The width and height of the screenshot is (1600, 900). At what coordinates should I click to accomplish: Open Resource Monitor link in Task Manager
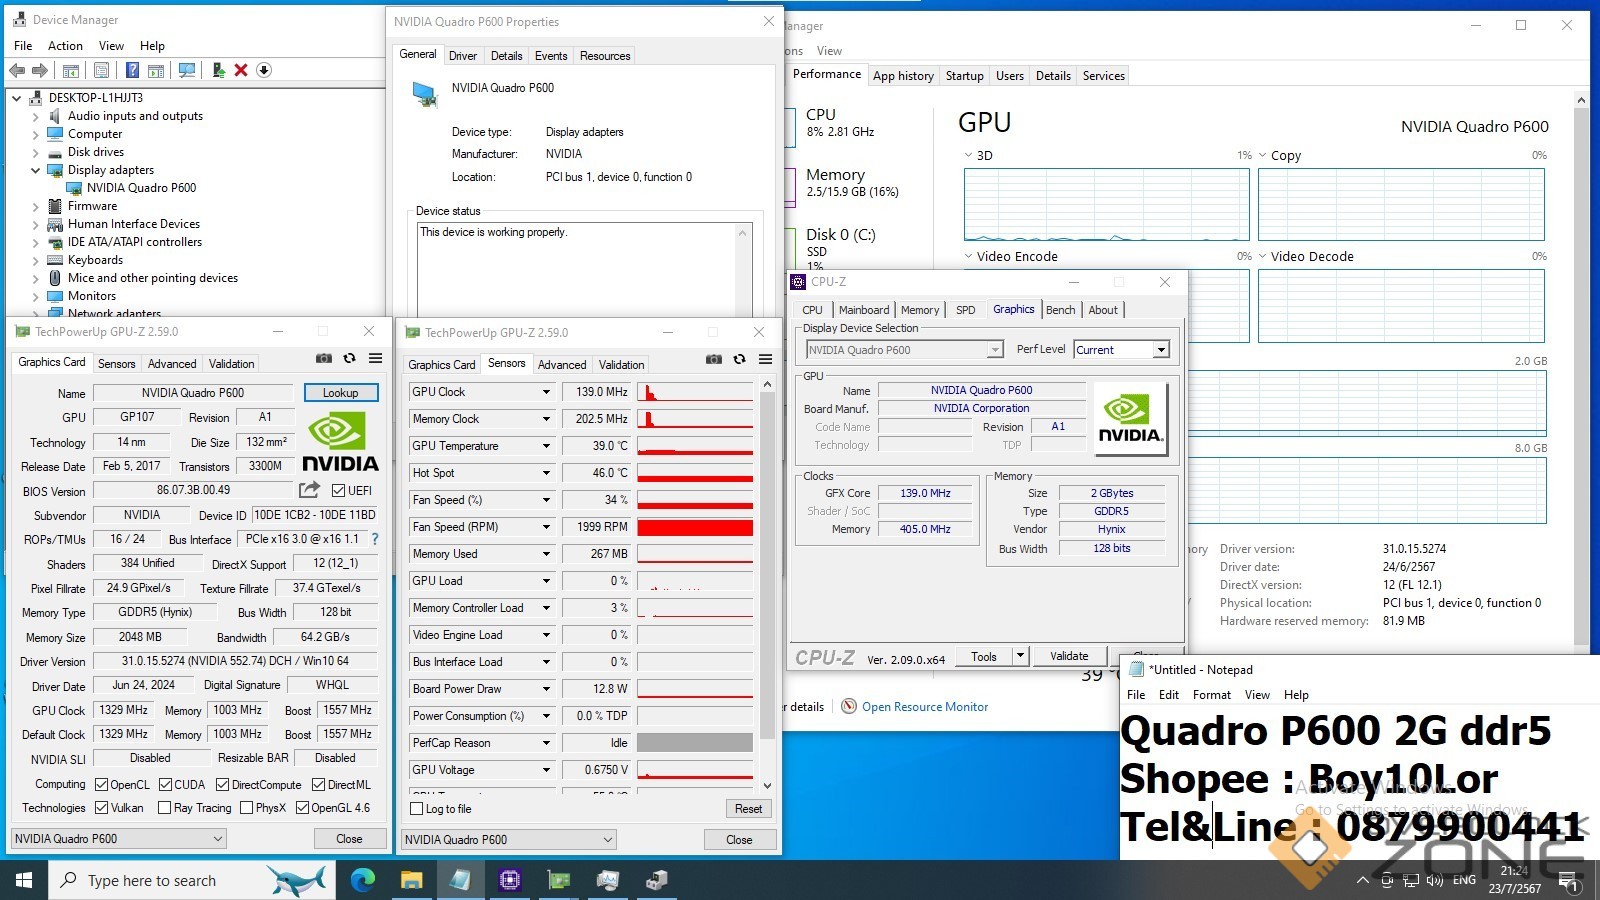[924, 707]
